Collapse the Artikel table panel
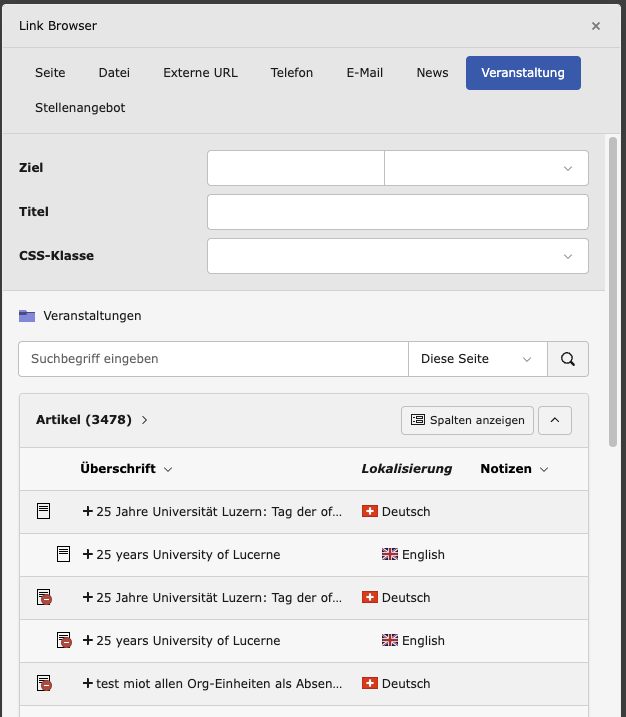626x717 pixels. click(x=555, y=420)
